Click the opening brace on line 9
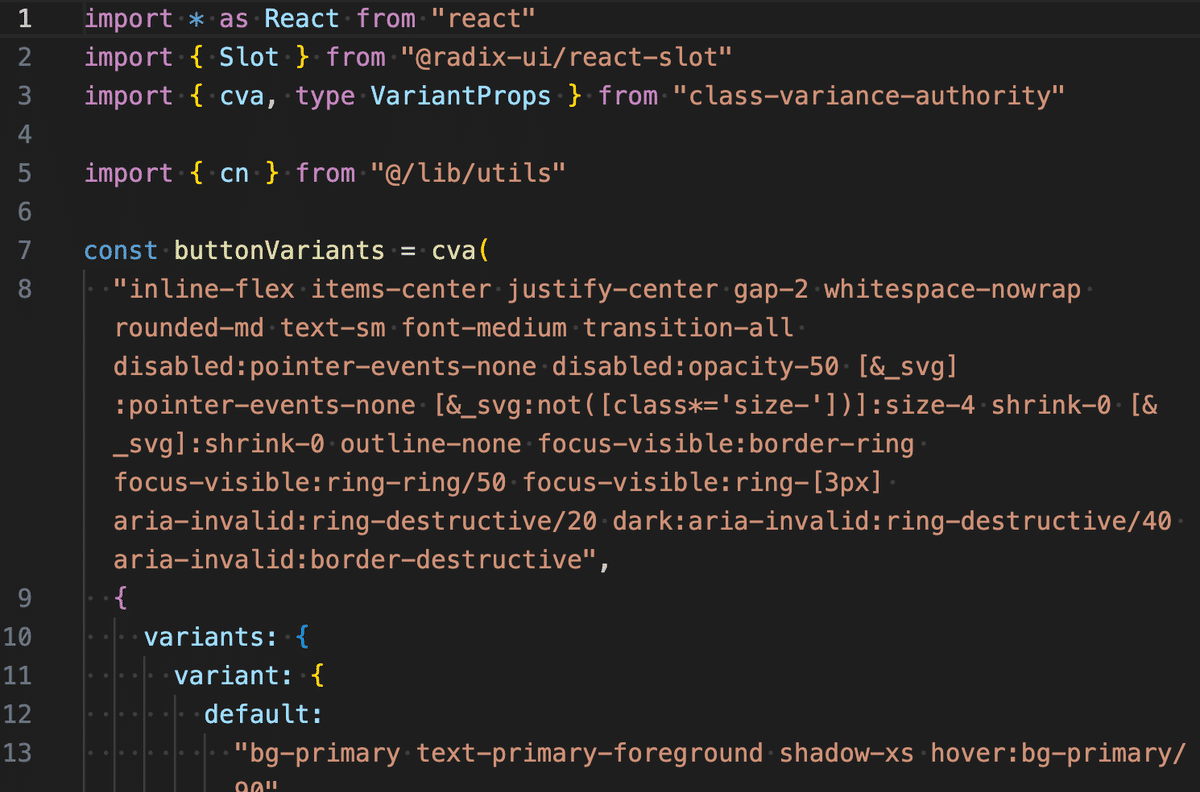This screenshot has height=792, width=1200. pos(120,597)
